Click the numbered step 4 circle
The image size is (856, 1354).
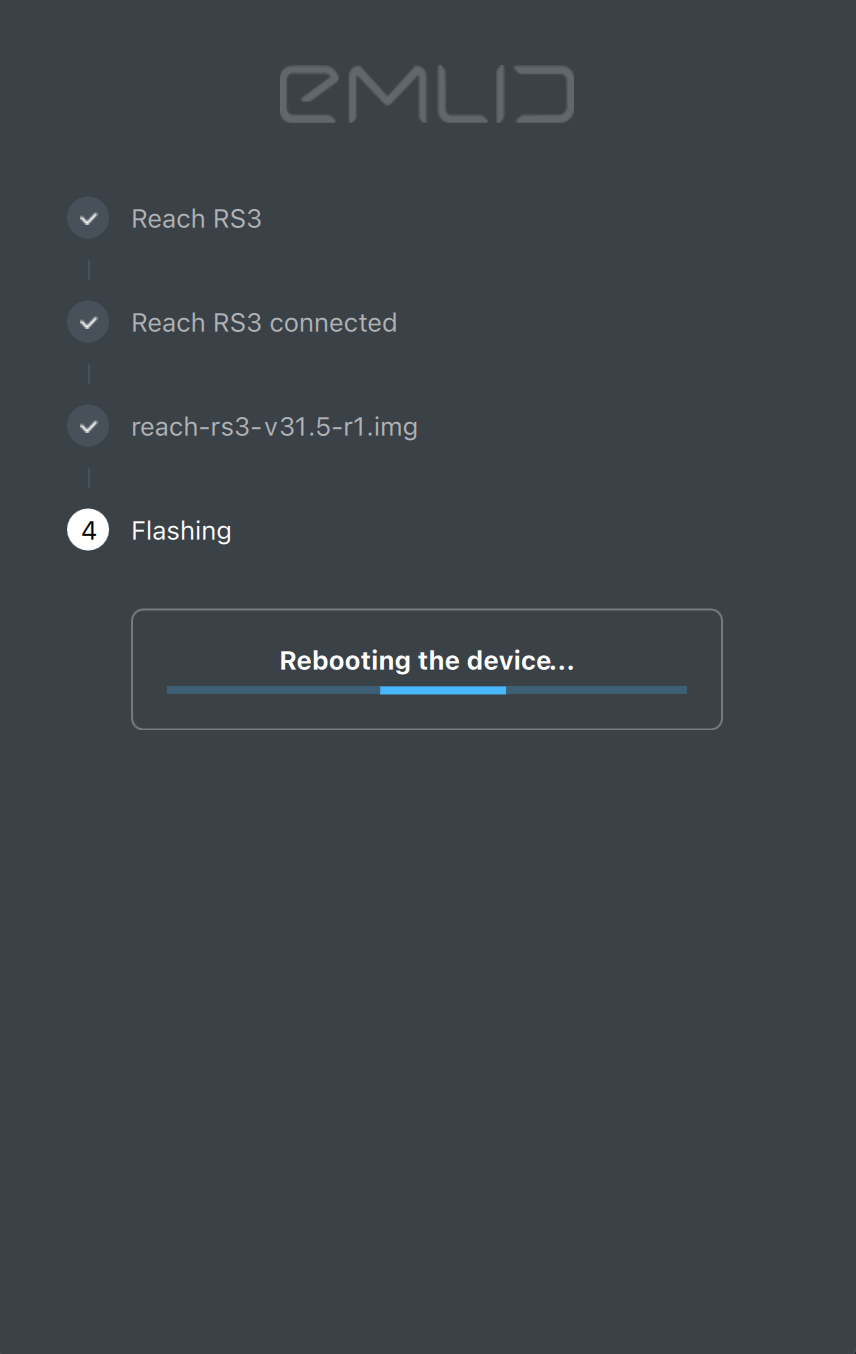tap(87, 529)
